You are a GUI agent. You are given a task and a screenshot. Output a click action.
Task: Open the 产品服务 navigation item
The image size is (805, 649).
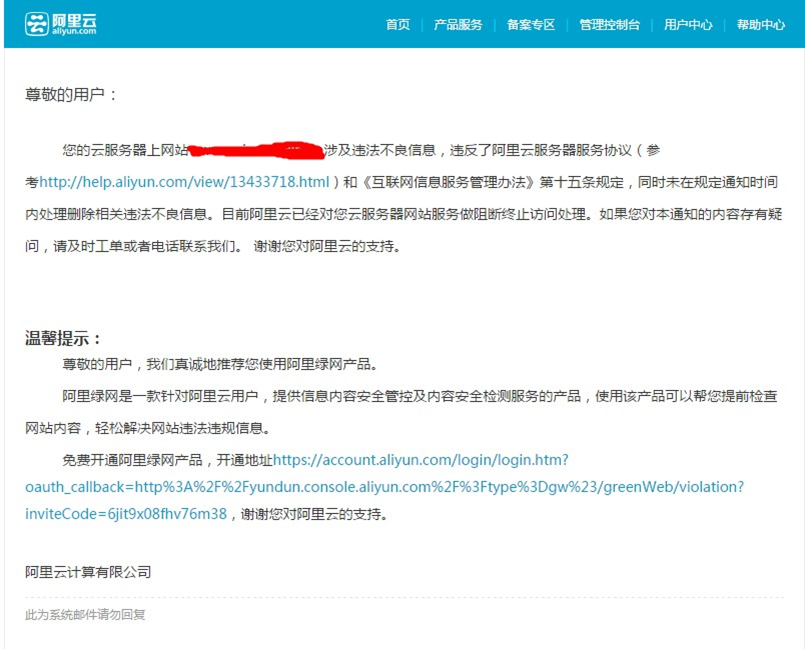(458, 25)
